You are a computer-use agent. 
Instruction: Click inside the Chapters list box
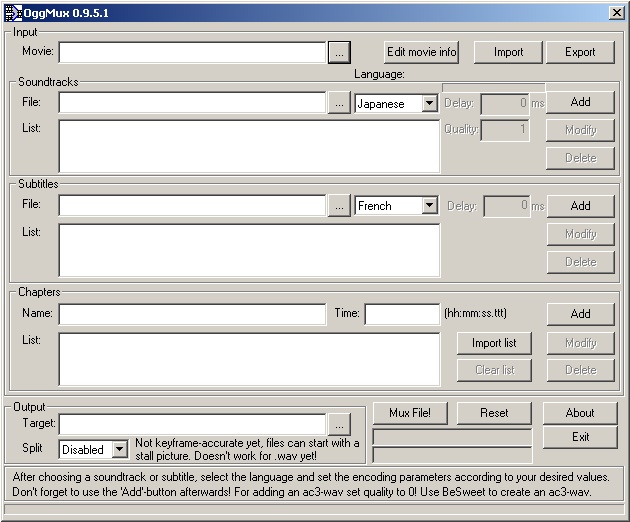click(249, 359)
